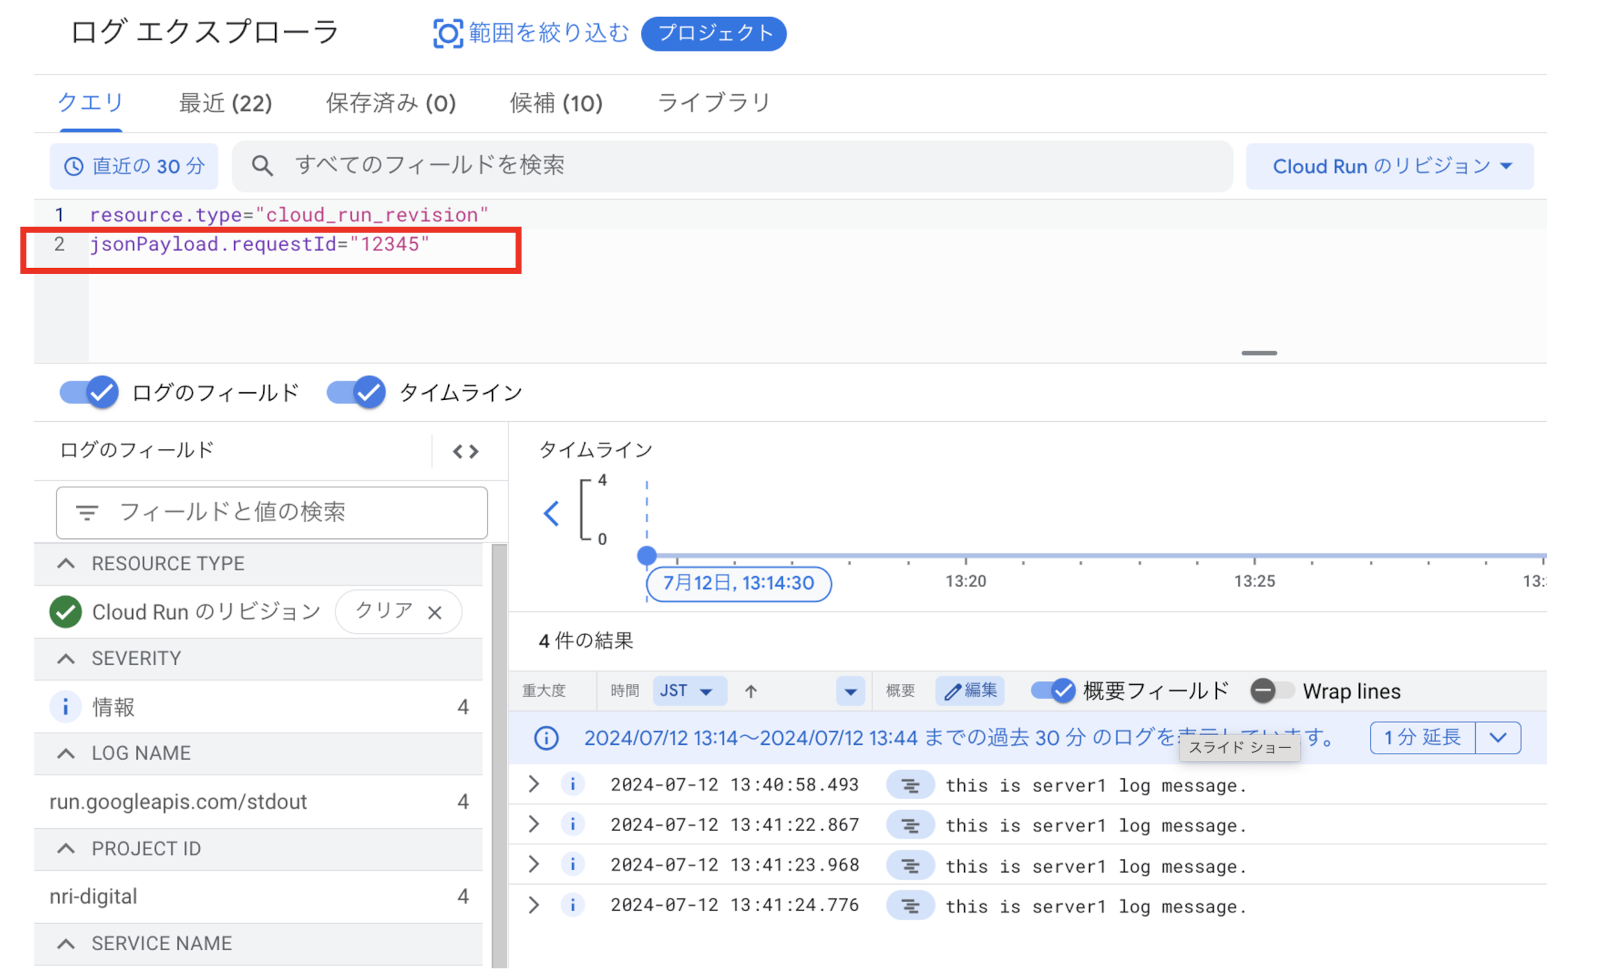Click the timeline back arrow icon

[551, 514]
